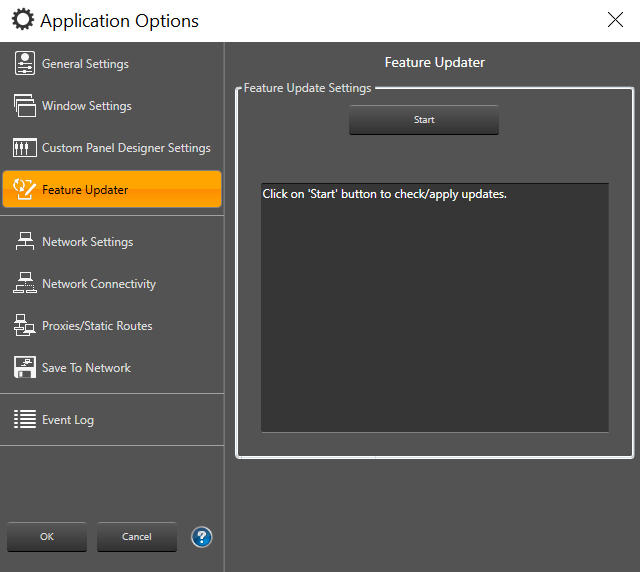Click the 'Feature Updater' page heading

[x=435, y=62]
